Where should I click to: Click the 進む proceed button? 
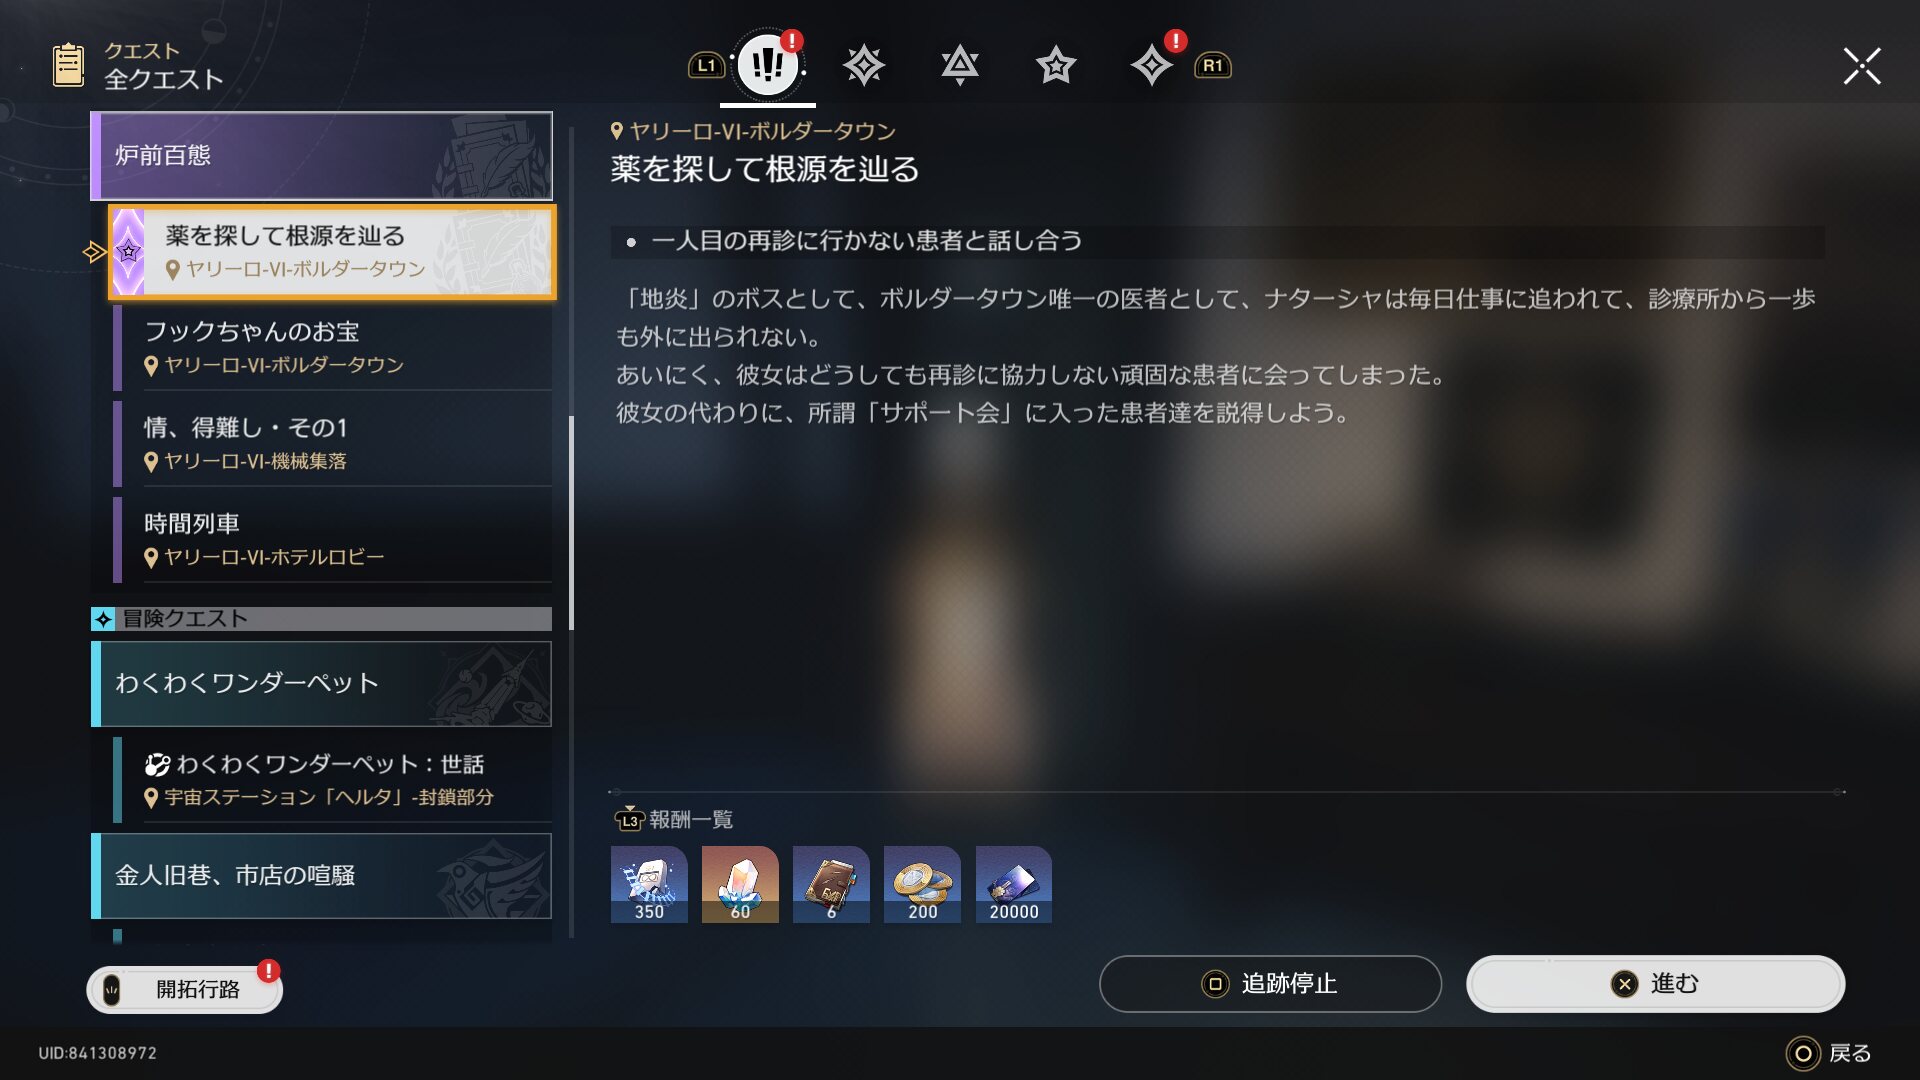click(1655, 984)
